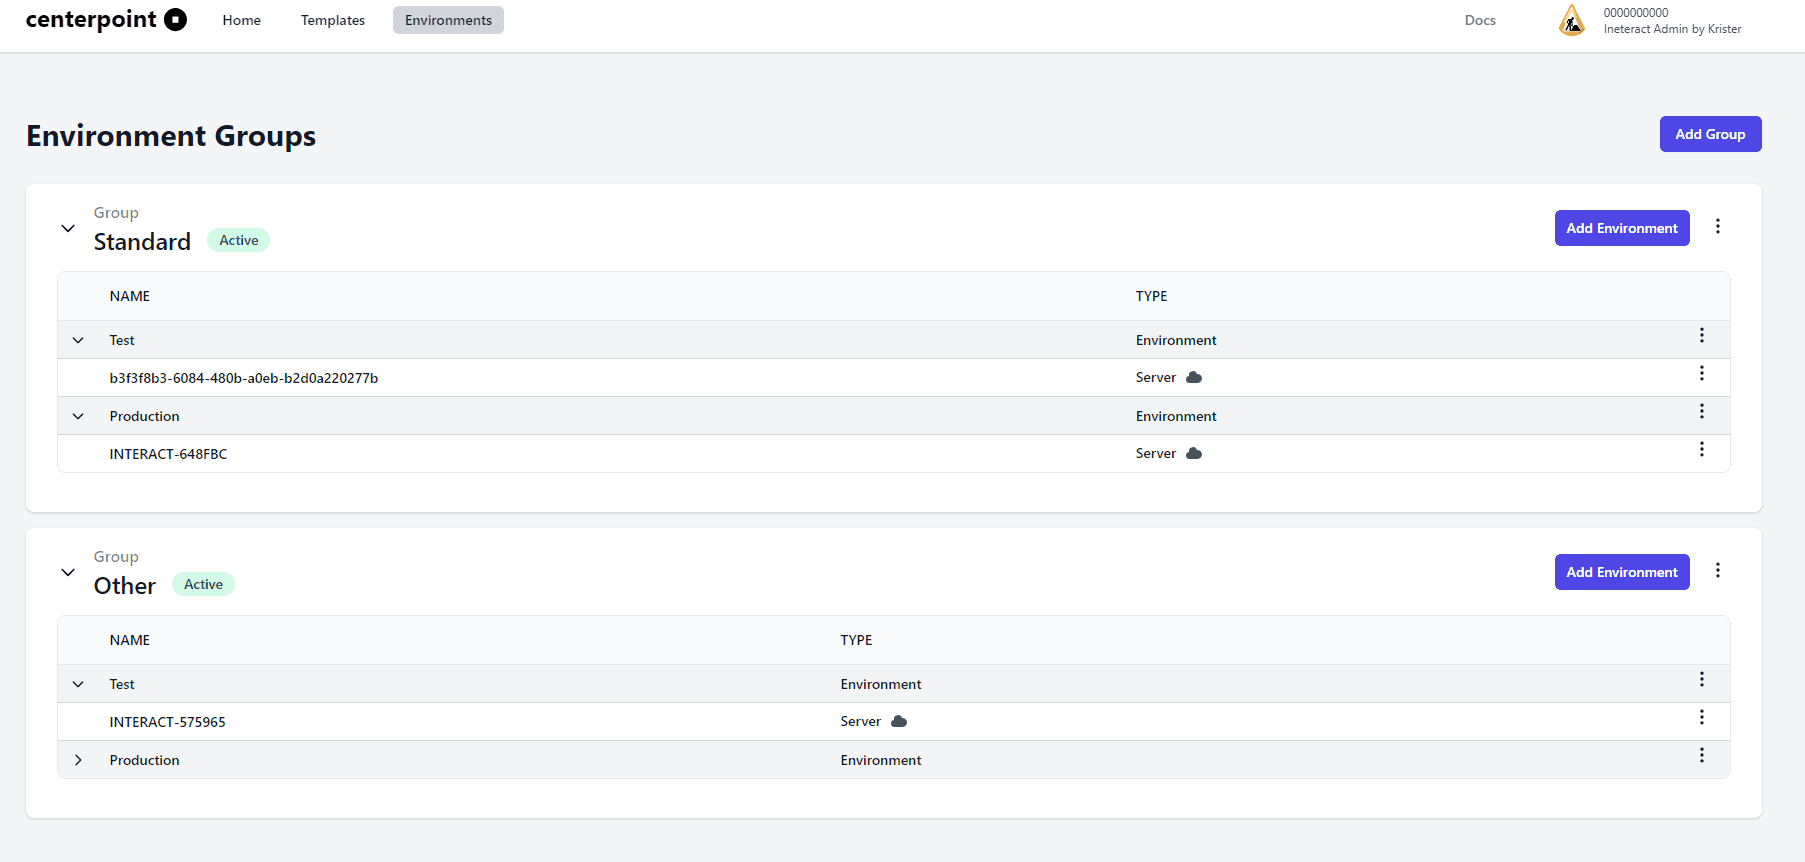Open kebab menu for Other group
This screenshot has height=862, width=1805.
1717,571
